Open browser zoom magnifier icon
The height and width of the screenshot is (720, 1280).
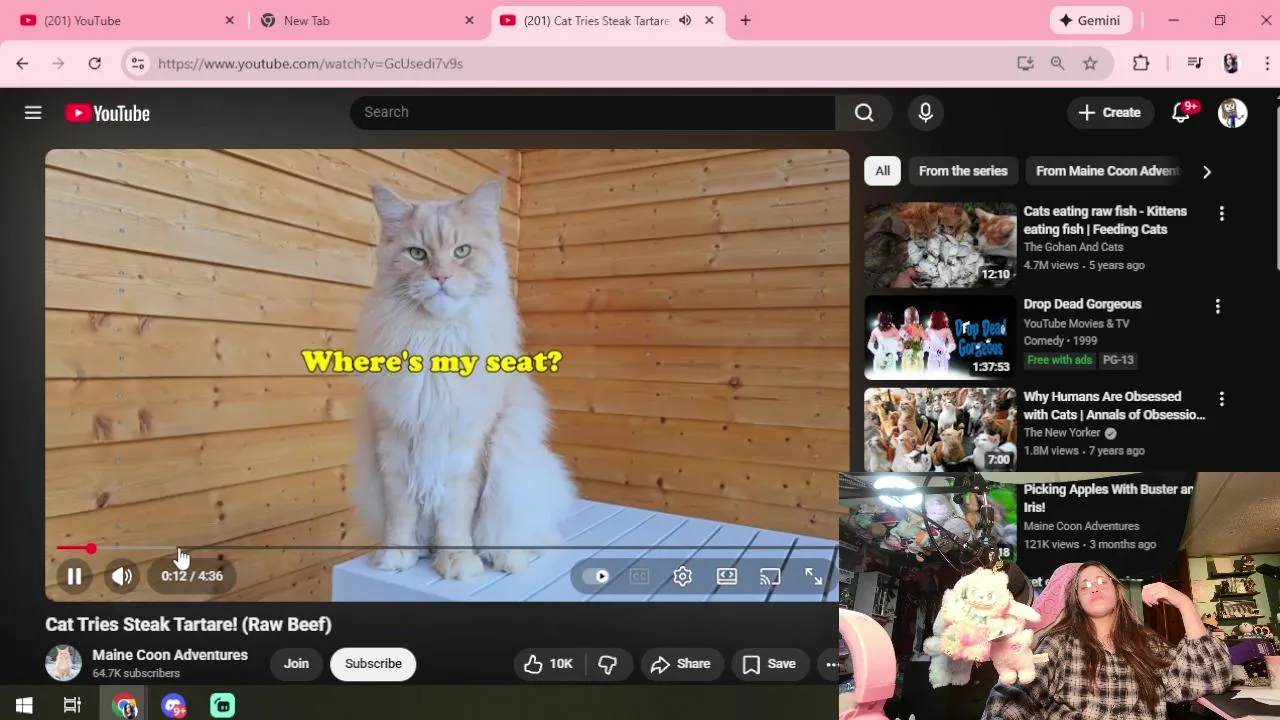[x=1057, y=63]
